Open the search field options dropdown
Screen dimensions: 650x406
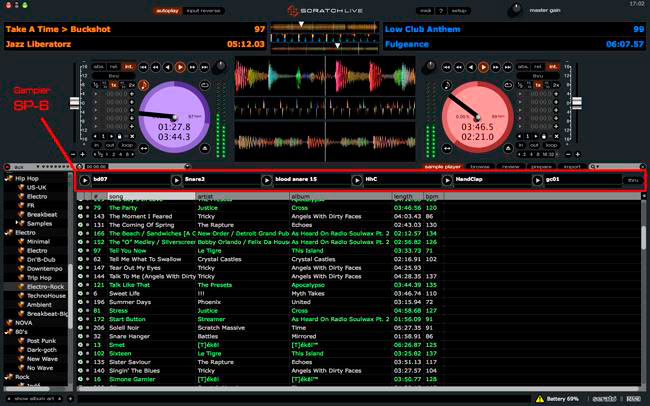coord(595,167)
